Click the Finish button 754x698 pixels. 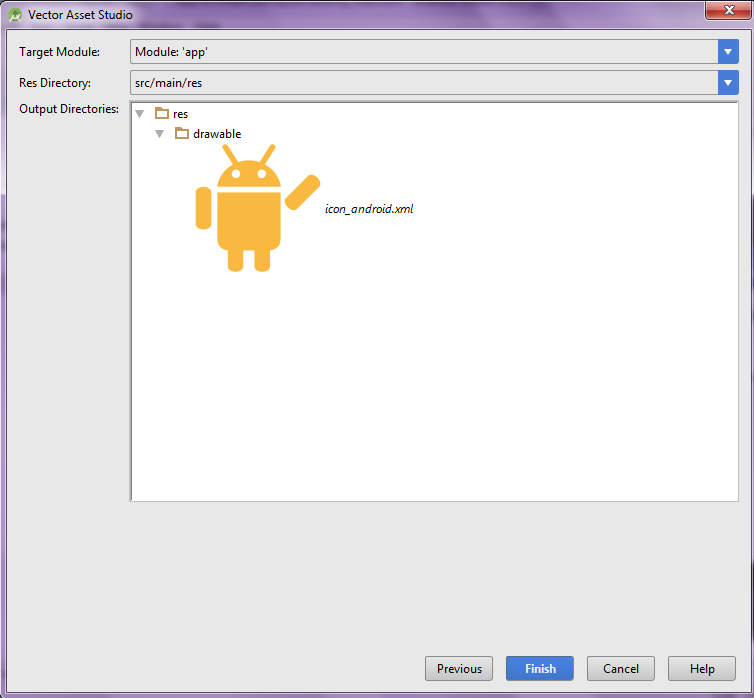(540, 668)
